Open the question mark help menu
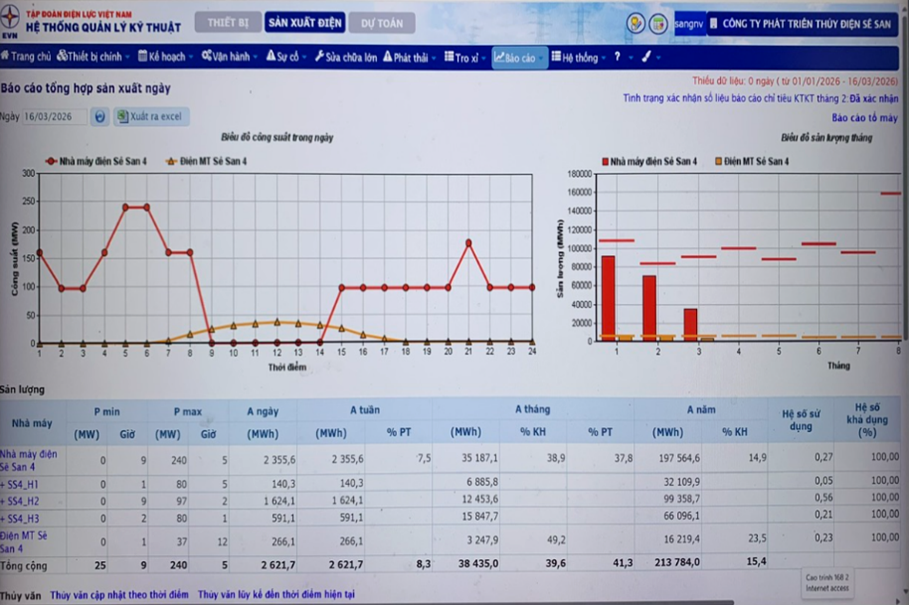The width and height of the screenshot is (909, 605). click(617, 56)
